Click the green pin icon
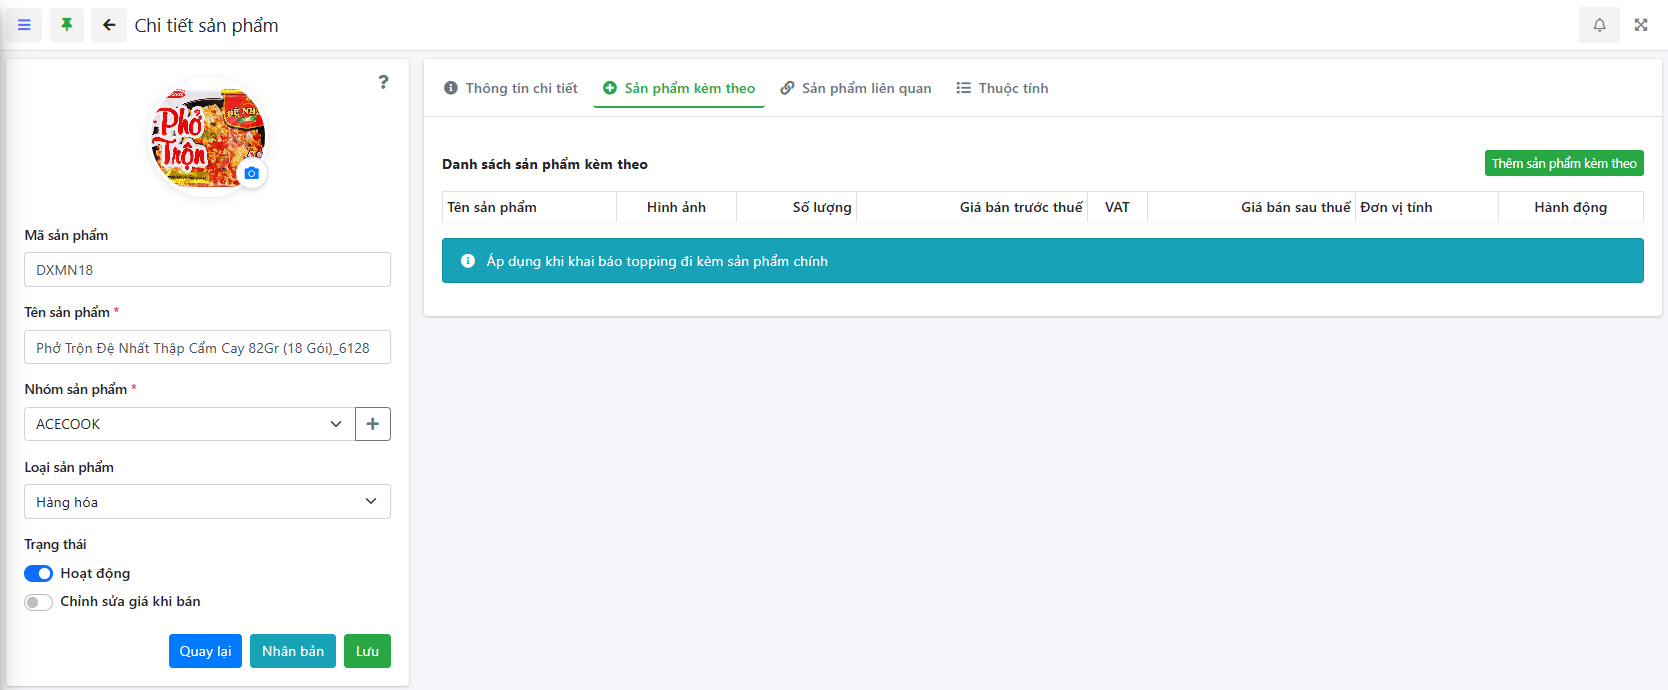Screen dimensions: 1668x690 [x=67, y=25]
